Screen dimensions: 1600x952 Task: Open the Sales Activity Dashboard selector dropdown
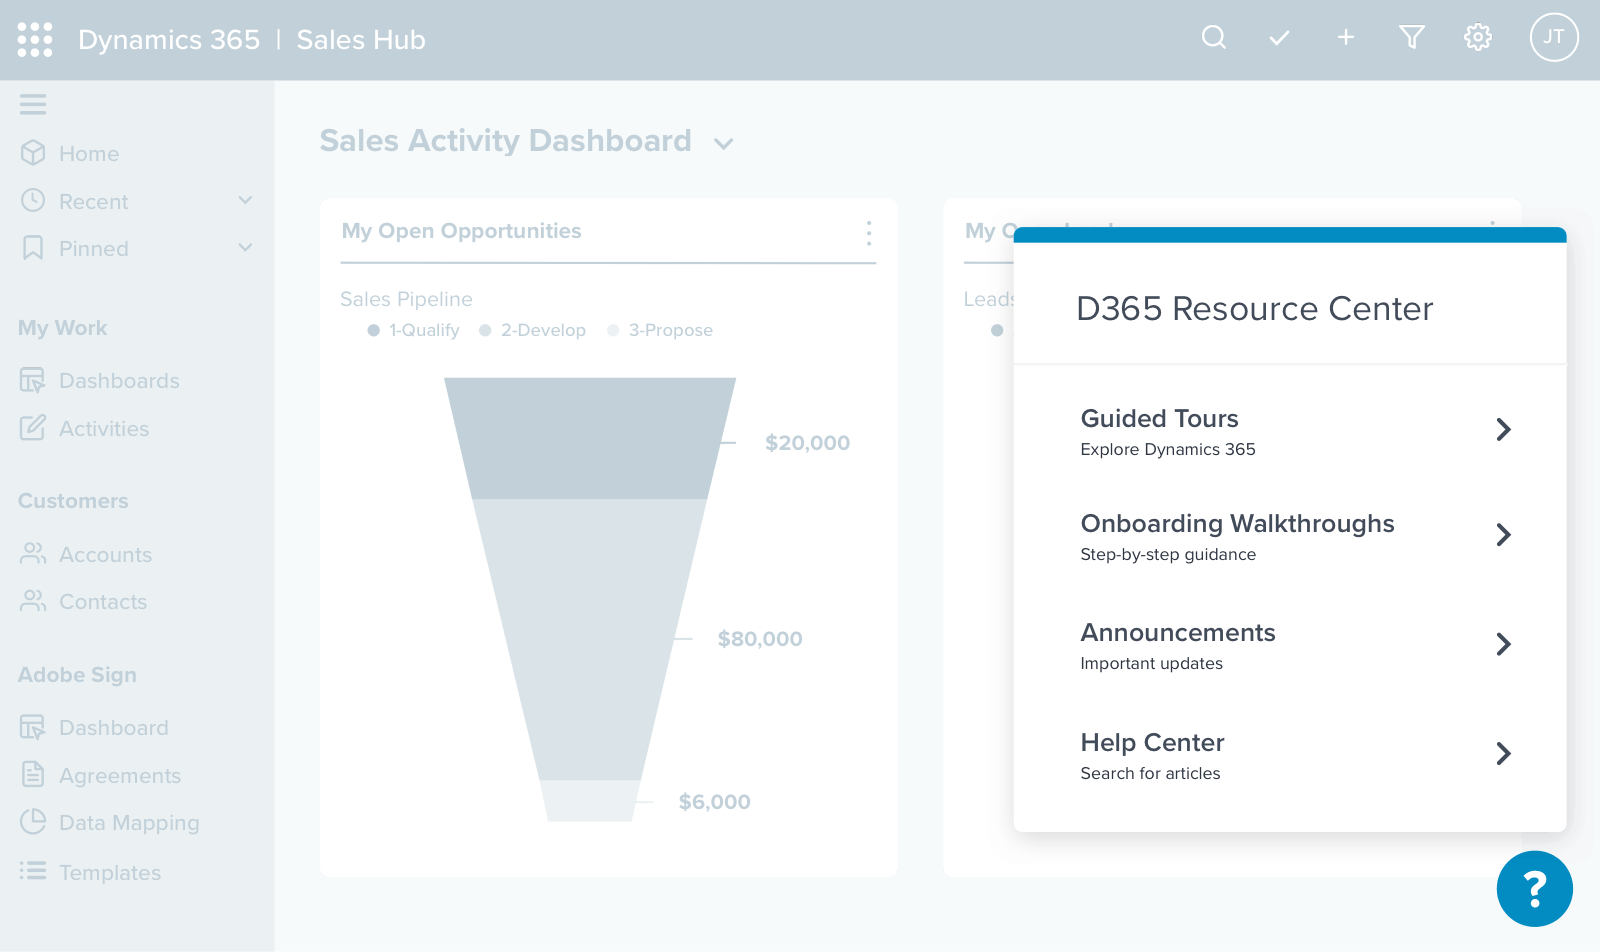[x=724, y=144]
